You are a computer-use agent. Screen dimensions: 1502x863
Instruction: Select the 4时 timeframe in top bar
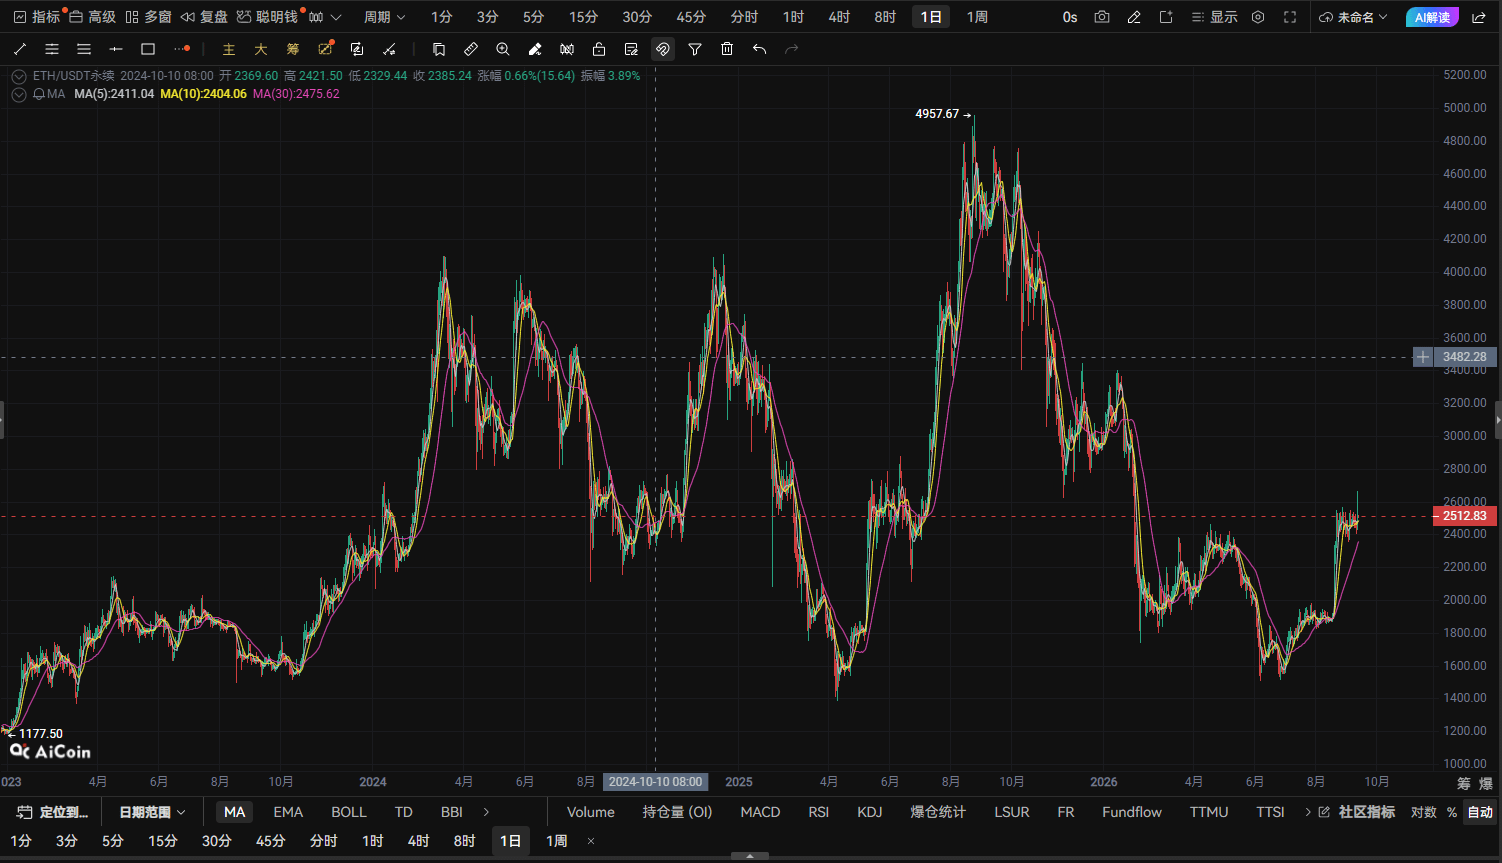pos(839,17)
